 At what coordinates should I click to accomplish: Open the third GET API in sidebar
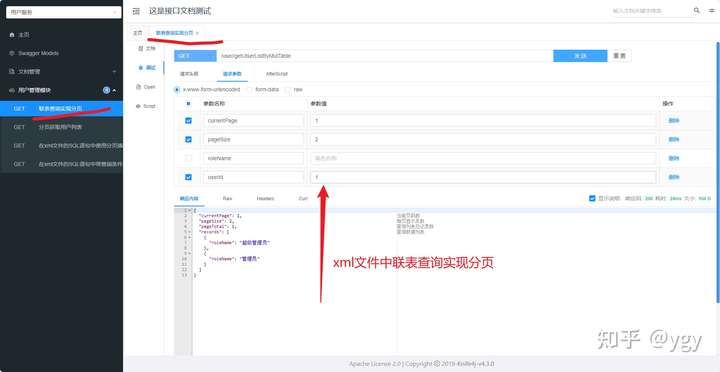coord(62,145)
